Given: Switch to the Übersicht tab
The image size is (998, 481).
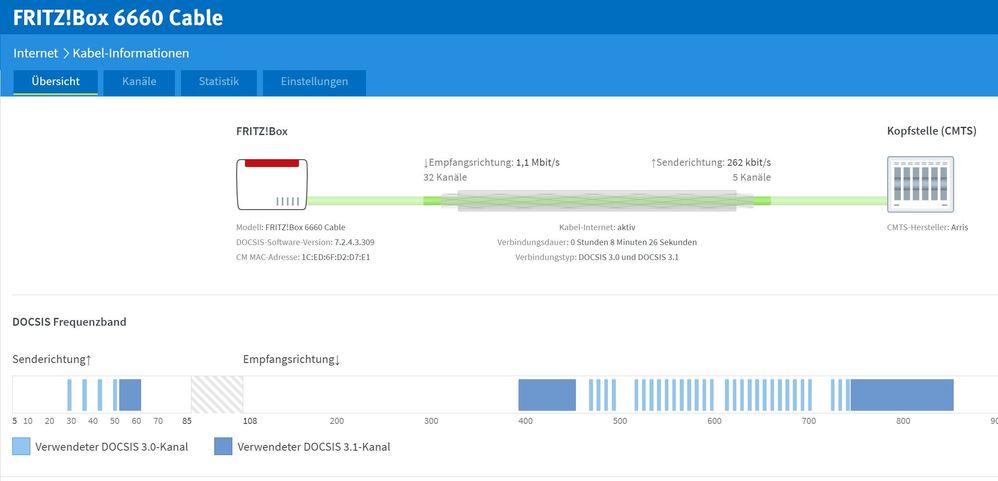Looking at the screenshot, I should click(x=55, y=82).
